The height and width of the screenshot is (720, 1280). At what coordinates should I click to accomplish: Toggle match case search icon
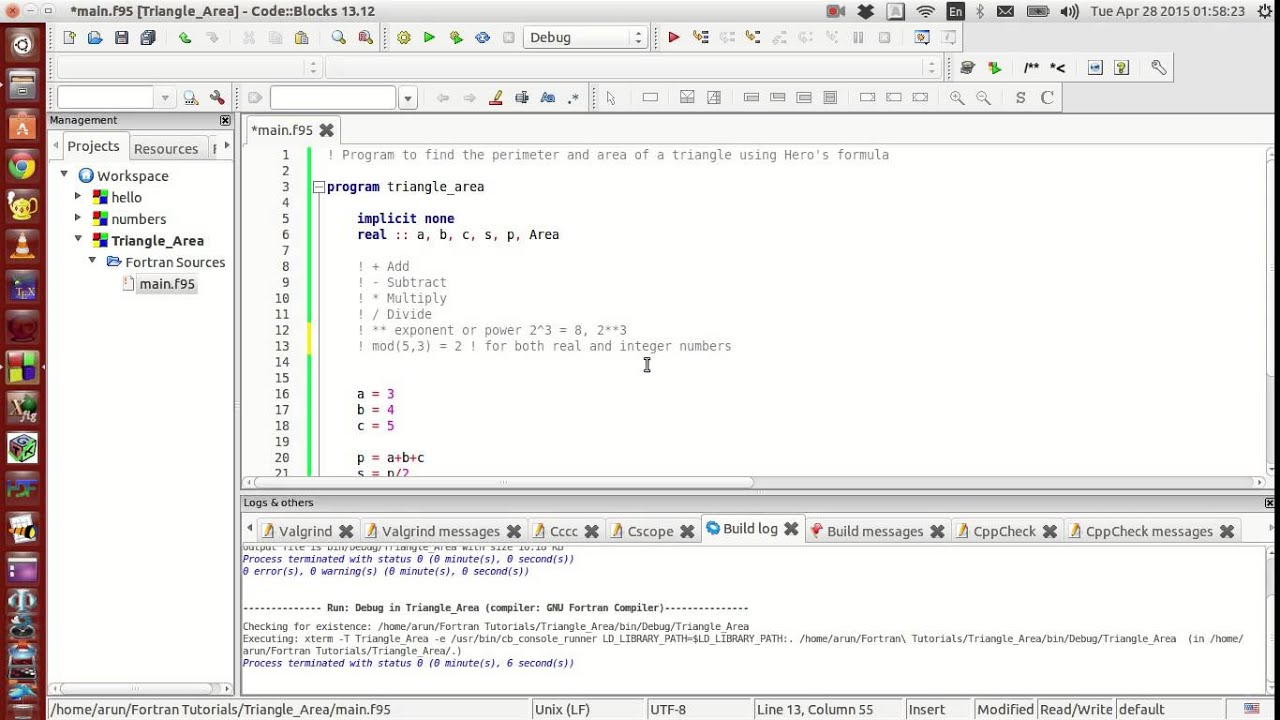pos(547,97)
